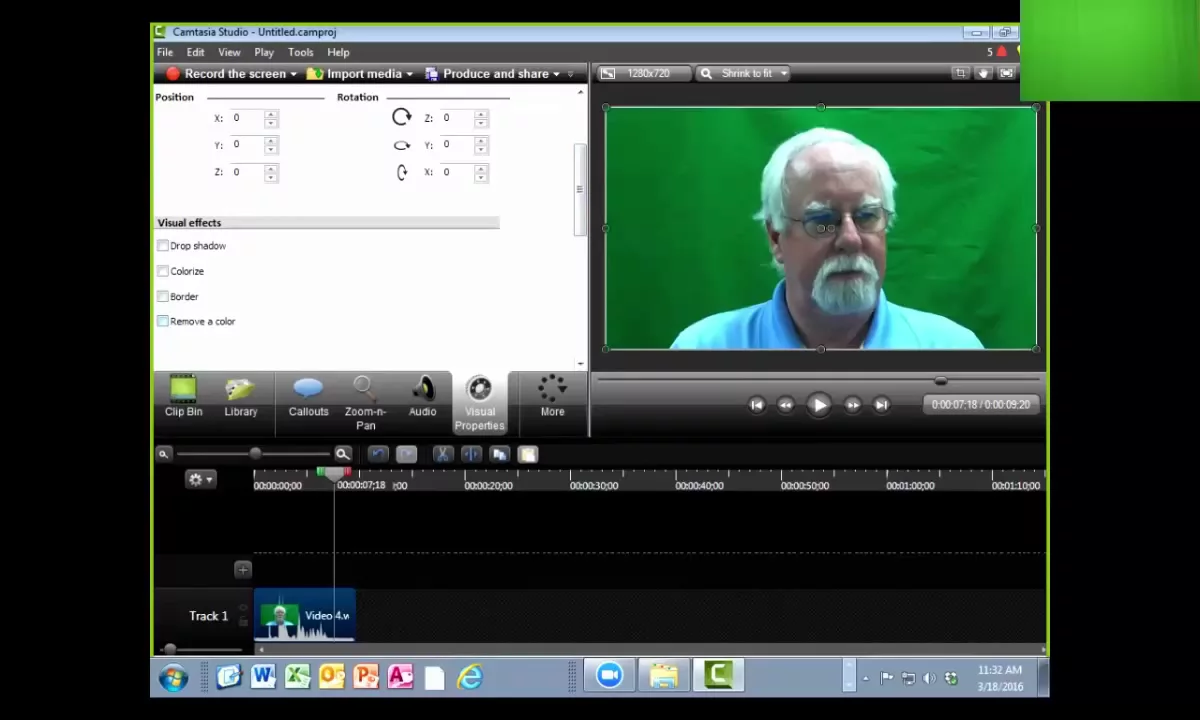The image size is (1200, 720).
Task: Adjust the Position X spinner arrows
Action: 271,118
